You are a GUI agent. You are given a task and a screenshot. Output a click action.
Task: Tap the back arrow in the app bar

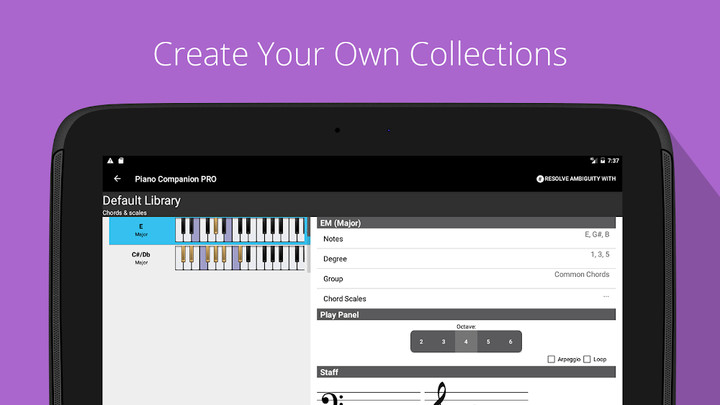click(x=118, y=179)
